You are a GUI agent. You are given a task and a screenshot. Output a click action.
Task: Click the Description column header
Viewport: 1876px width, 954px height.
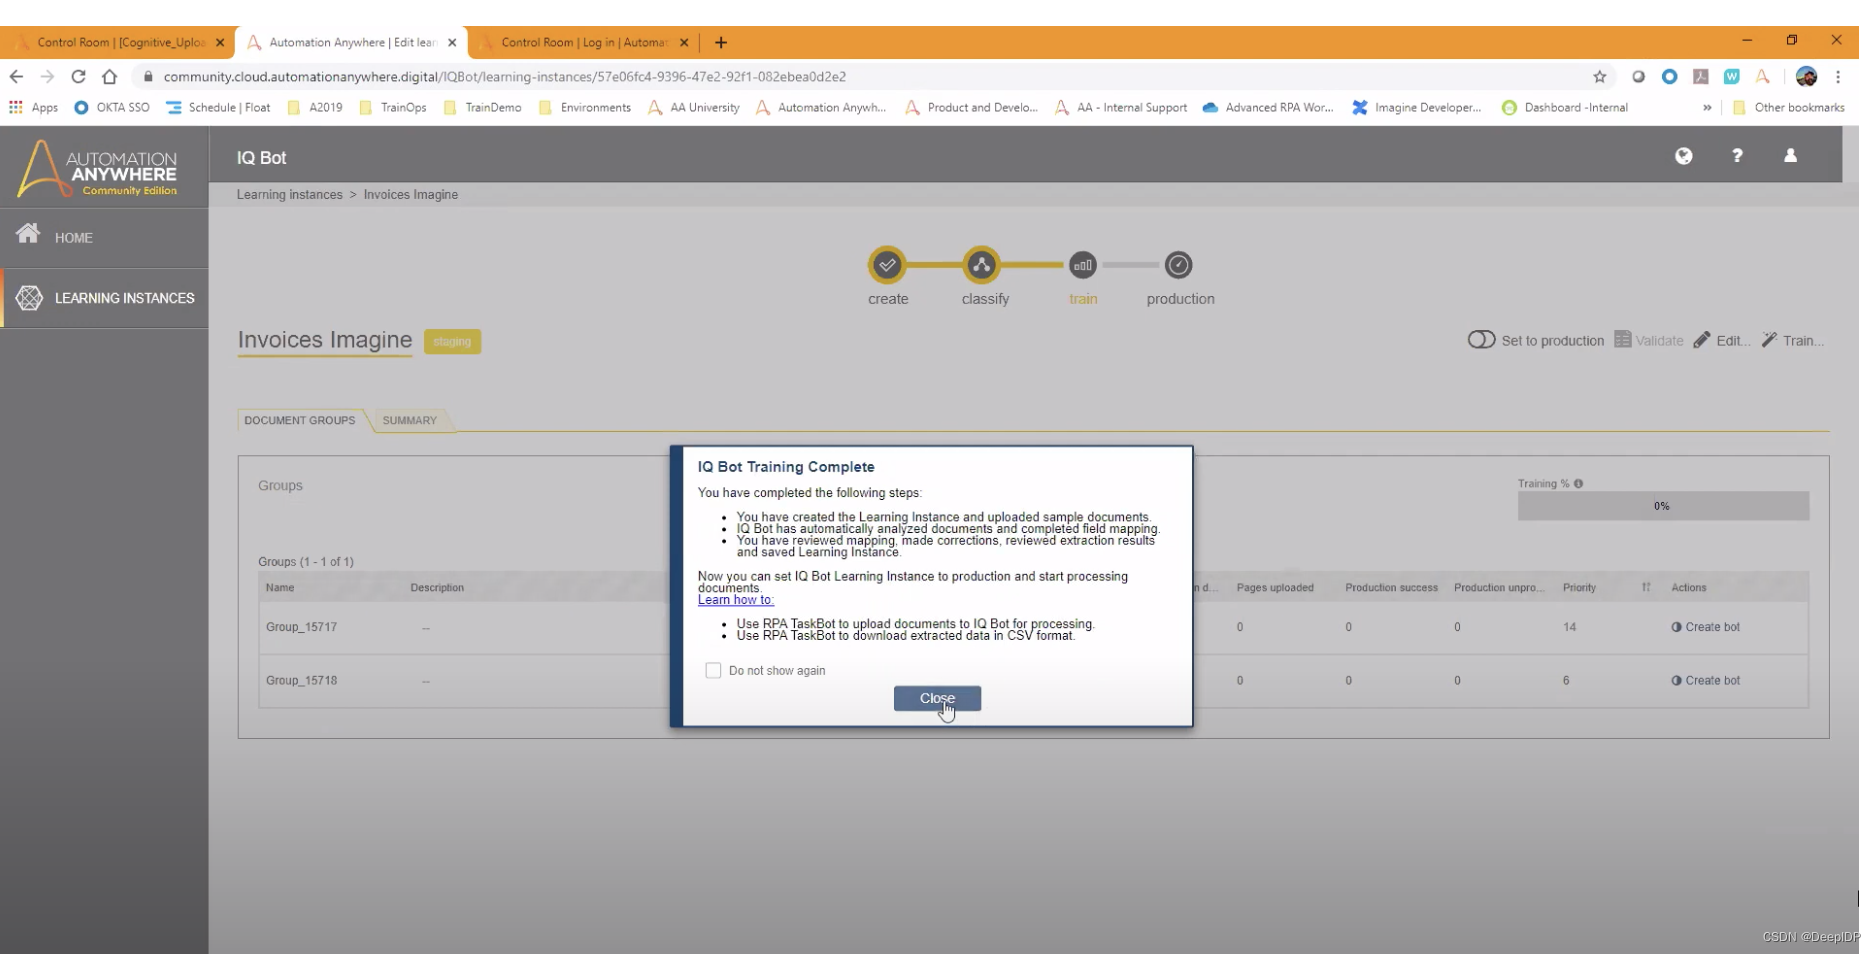[437, 587]
